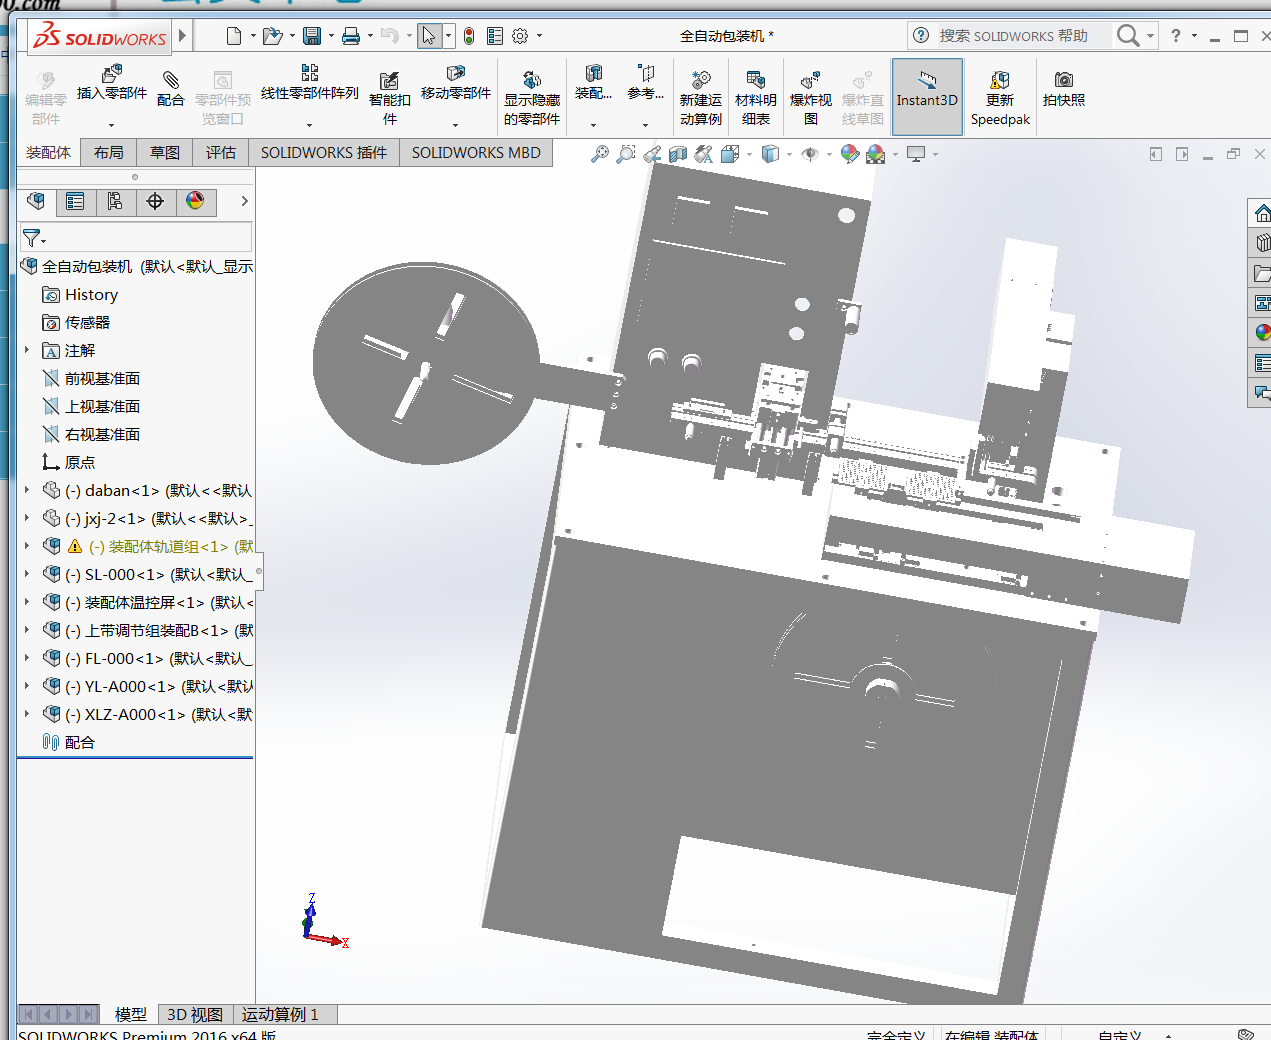This screenshot has width=1271, height=1040.
Task: Open the DisplayManager colored sphere tab
Action: [196, 202]
